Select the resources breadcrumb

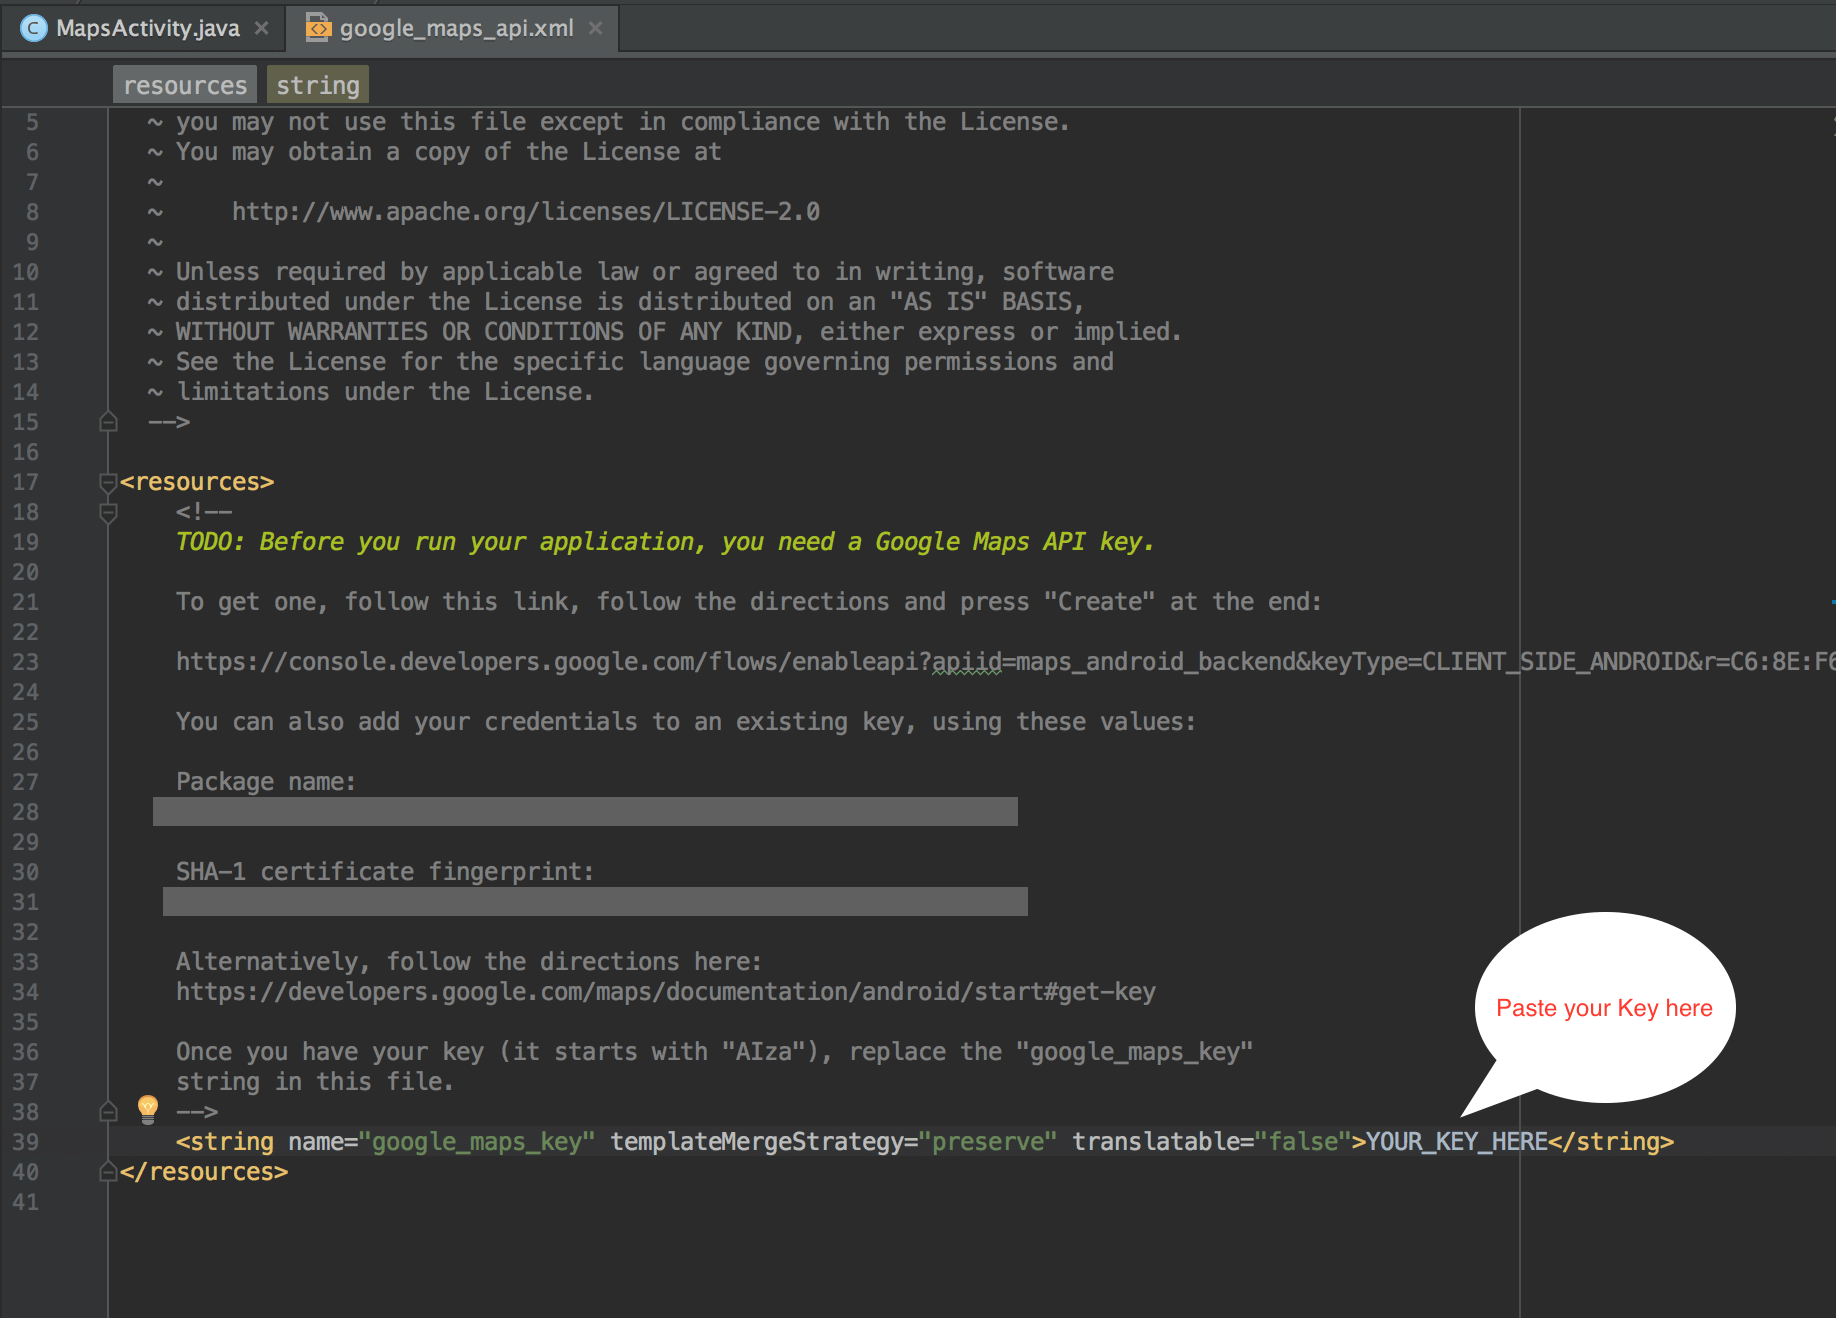pyautogui.click(x=185, y=85)
